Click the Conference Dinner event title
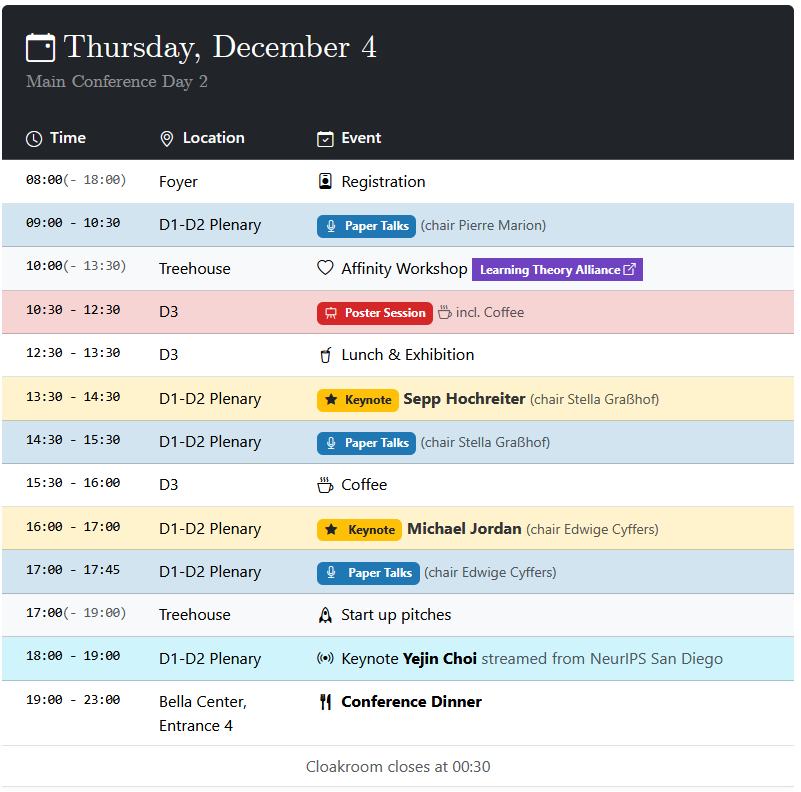 tap(411, 702)
